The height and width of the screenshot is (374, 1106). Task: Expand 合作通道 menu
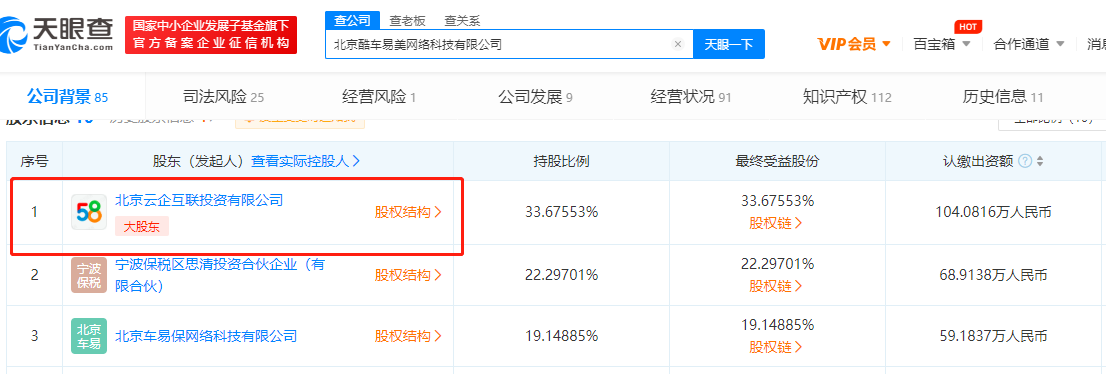pyautogui.click(x=1029, y=44)
